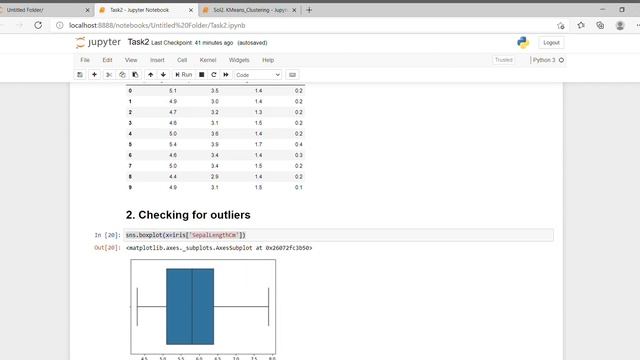The image size is (640, 360).
Task: Click the Logout button
Action: 551,42
